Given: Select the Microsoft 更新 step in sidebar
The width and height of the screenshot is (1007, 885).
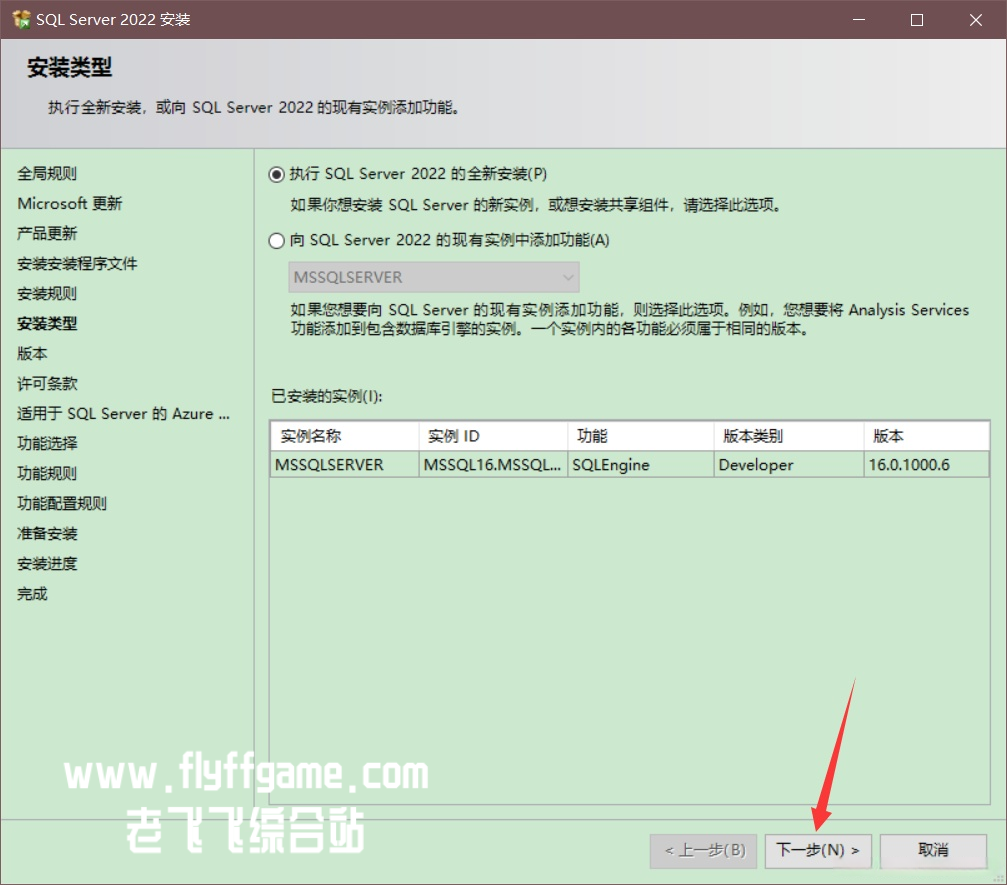Looking at the screenshot, I should 69,204.
